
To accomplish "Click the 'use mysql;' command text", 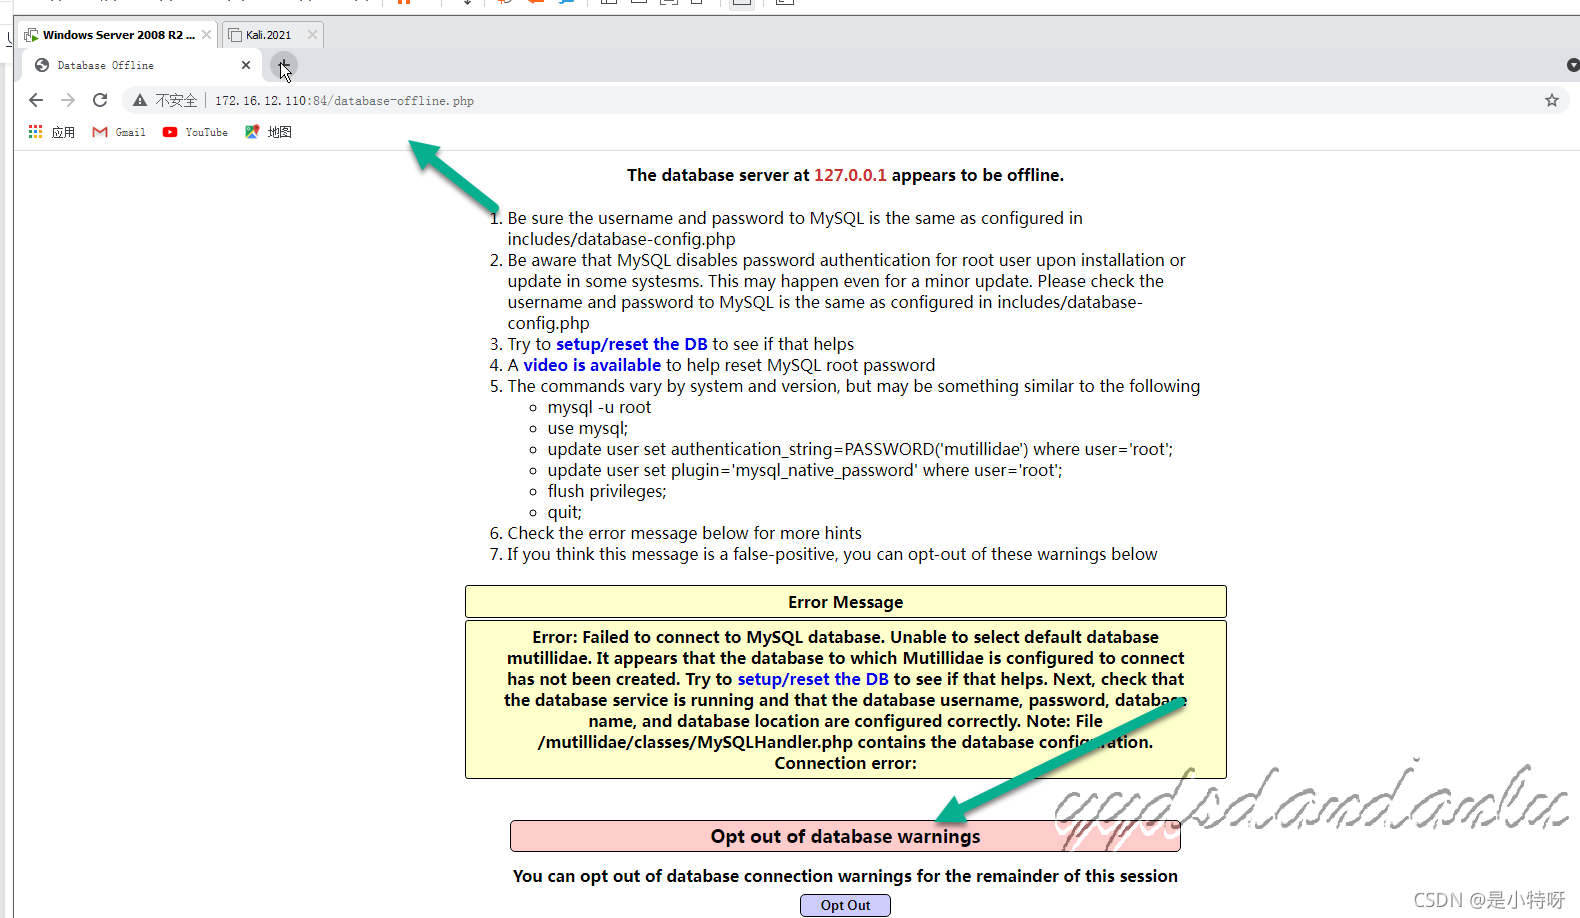I will click(x=588, y=428).
